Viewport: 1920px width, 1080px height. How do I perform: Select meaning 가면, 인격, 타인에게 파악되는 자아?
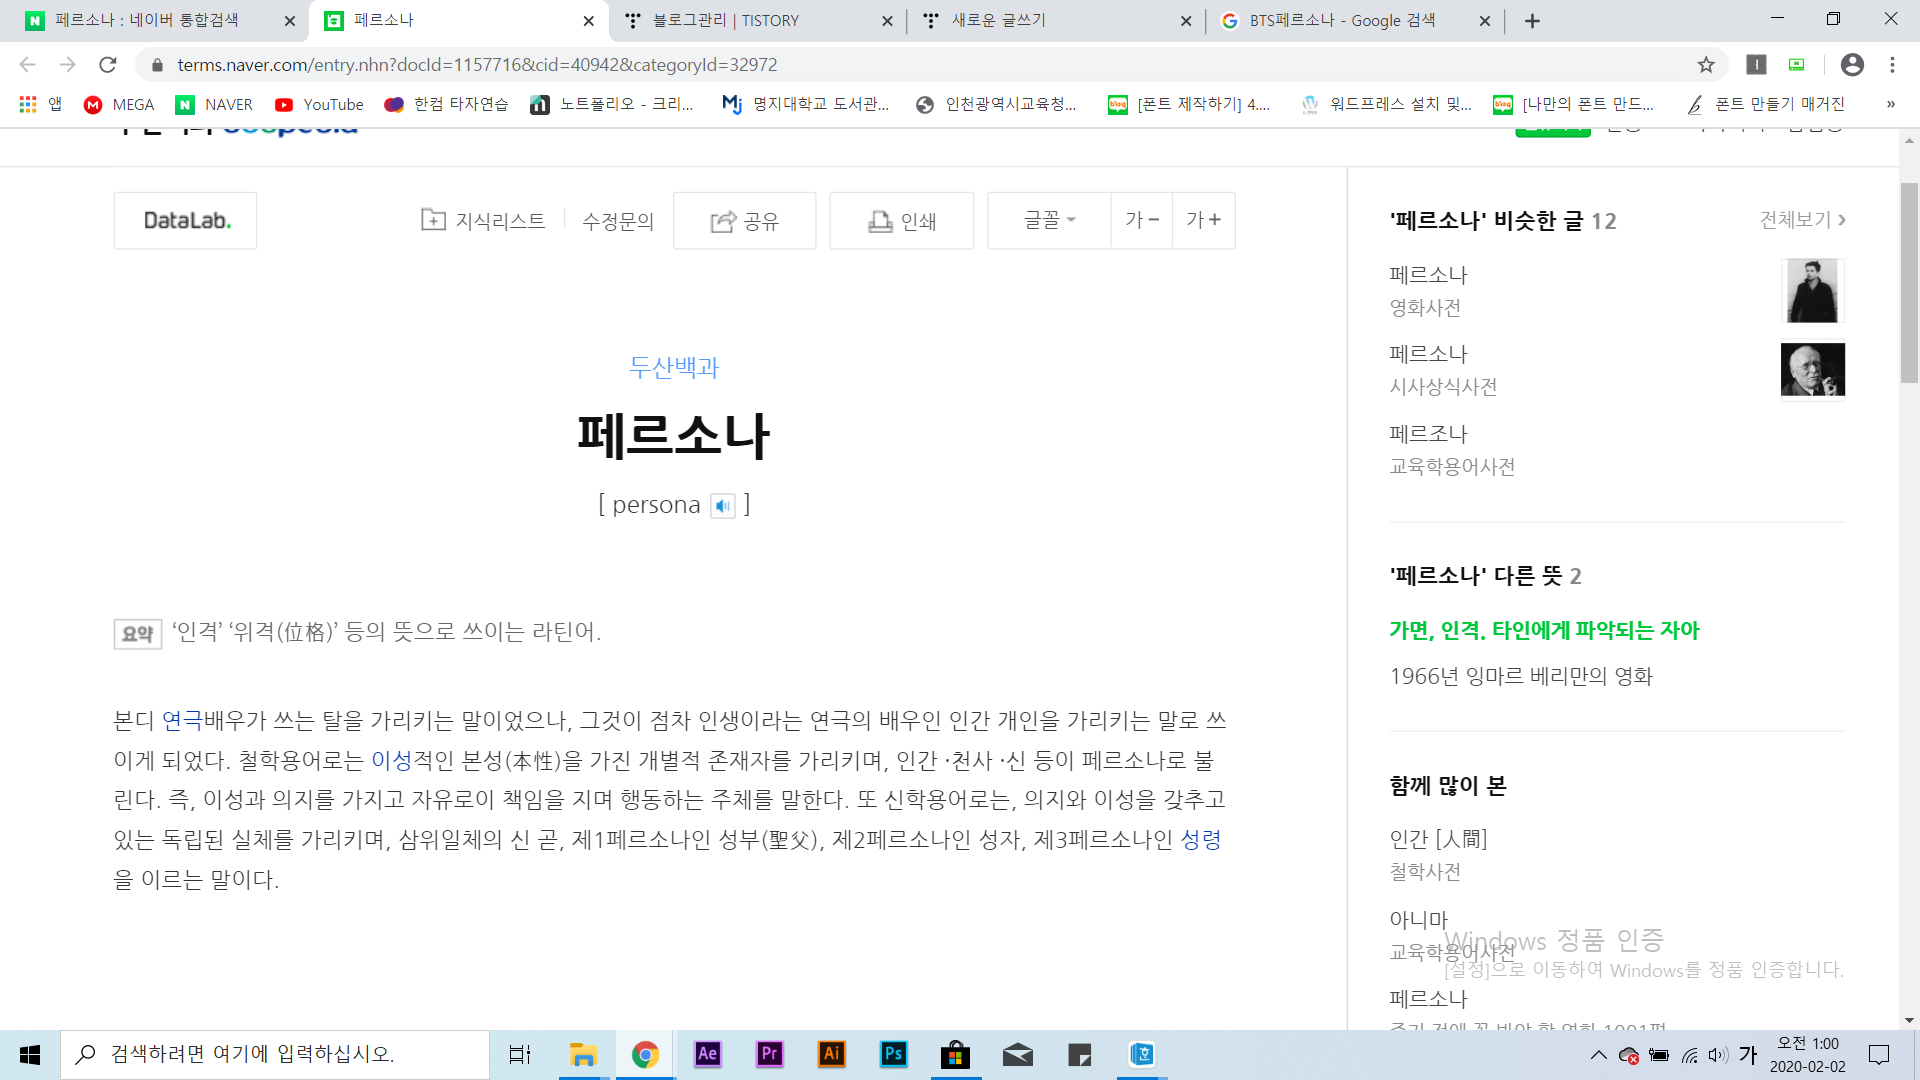point(1544,630)
